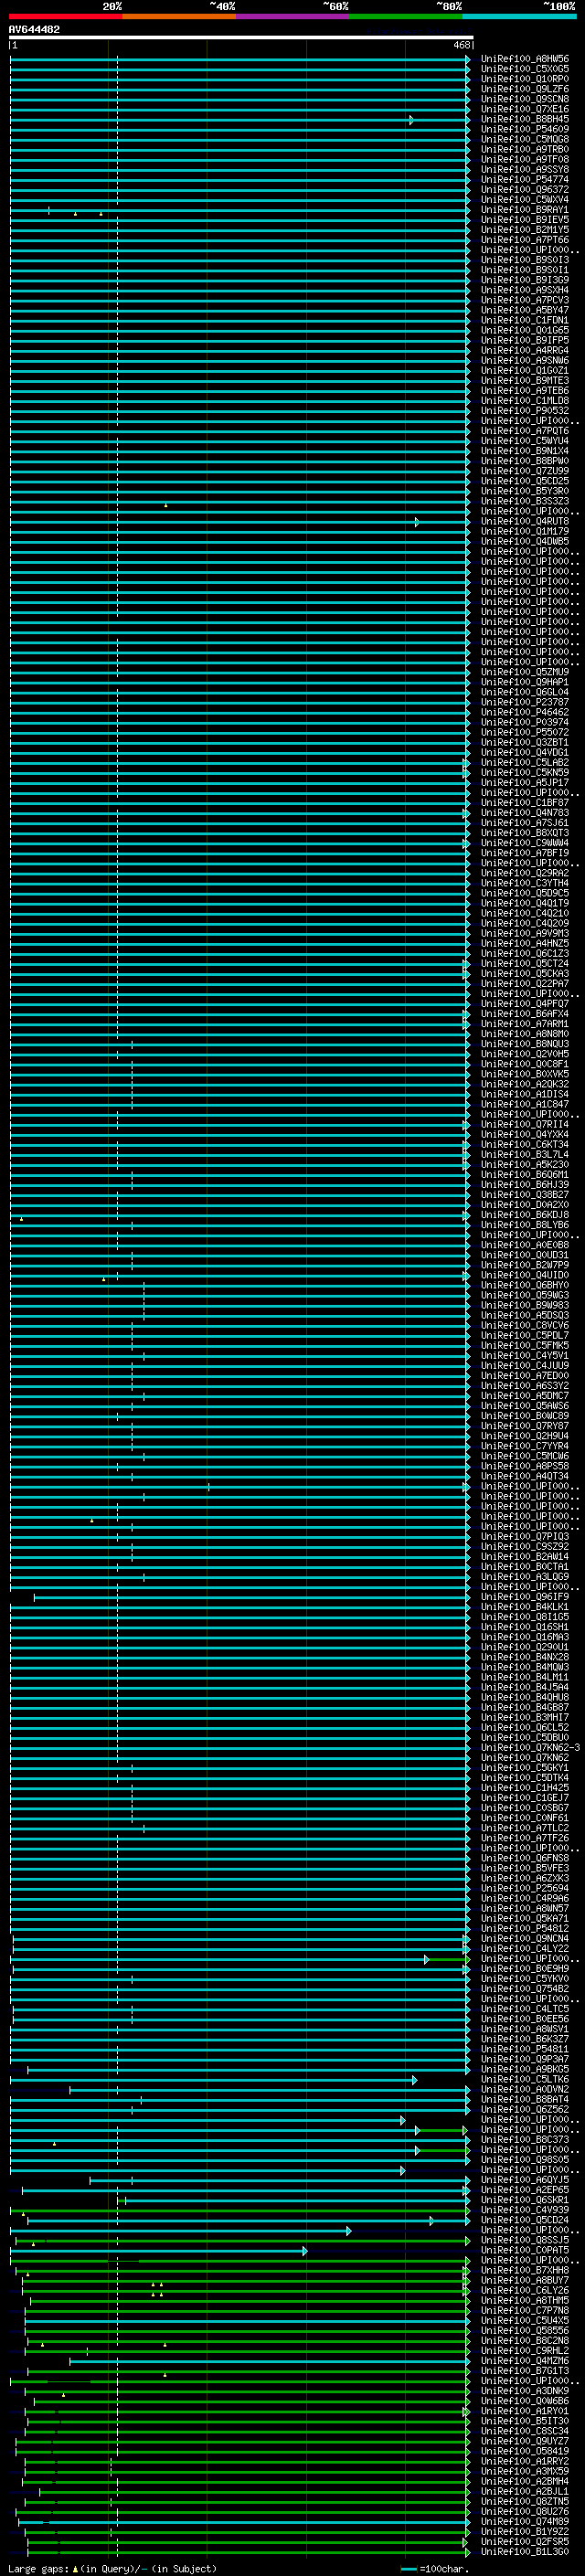Select the UniRef100_B2M1Y5 label
This screenshot has width=585, height=2576.
[525, 230]
